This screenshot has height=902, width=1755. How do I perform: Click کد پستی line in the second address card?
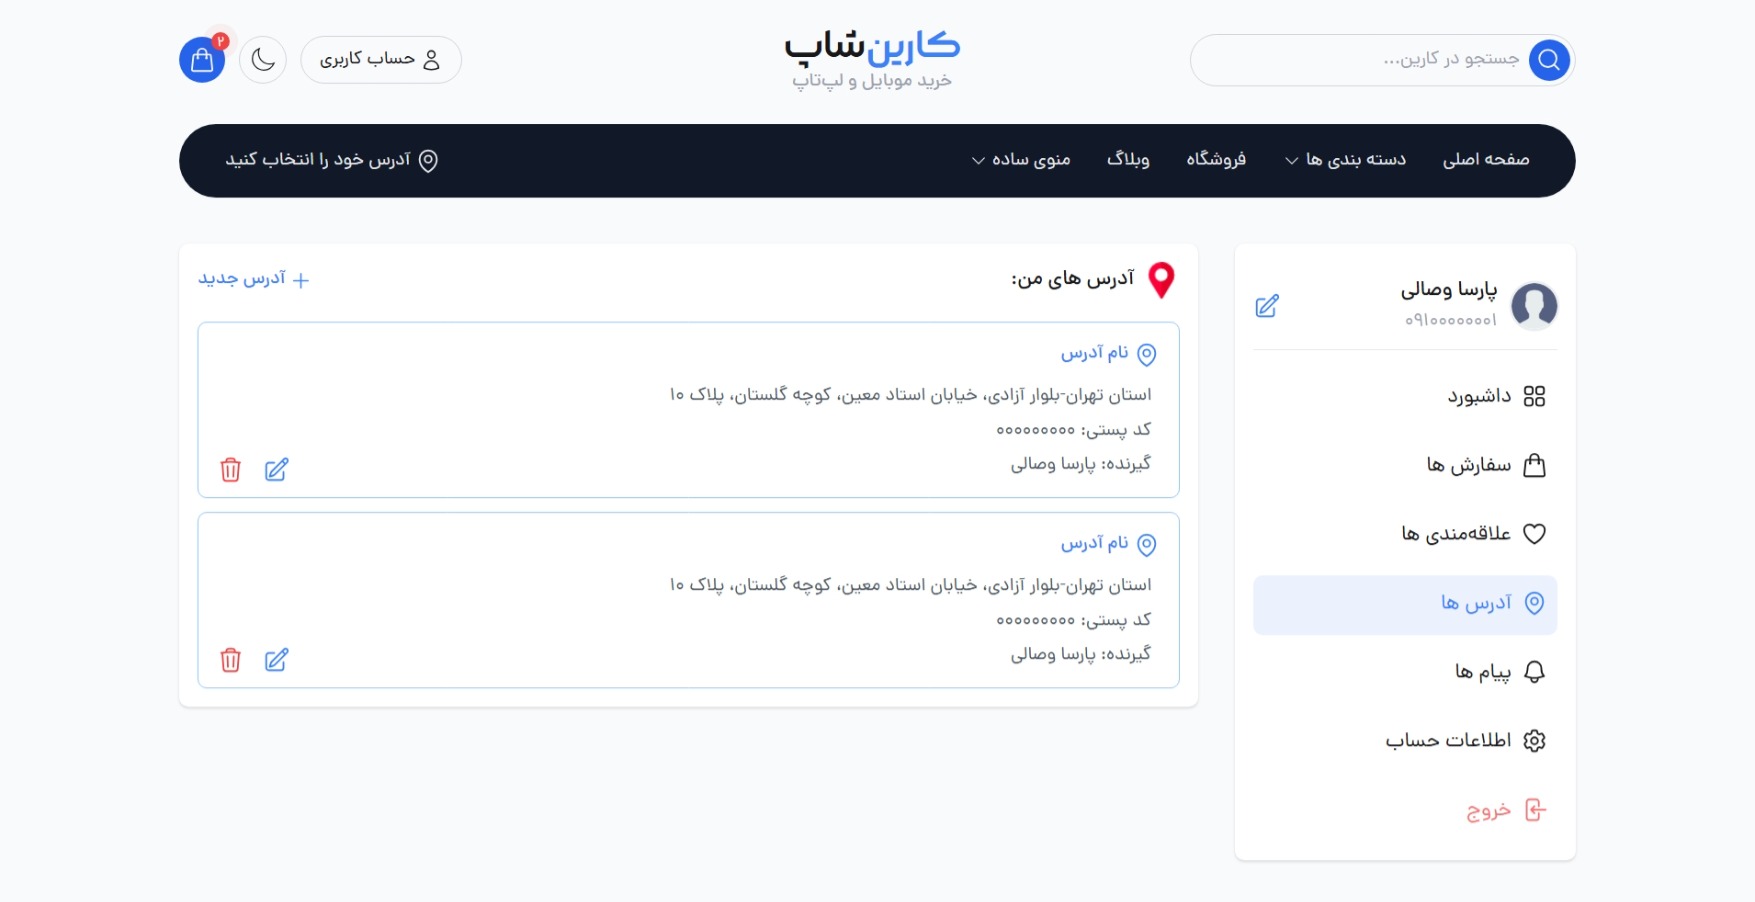1074,620
